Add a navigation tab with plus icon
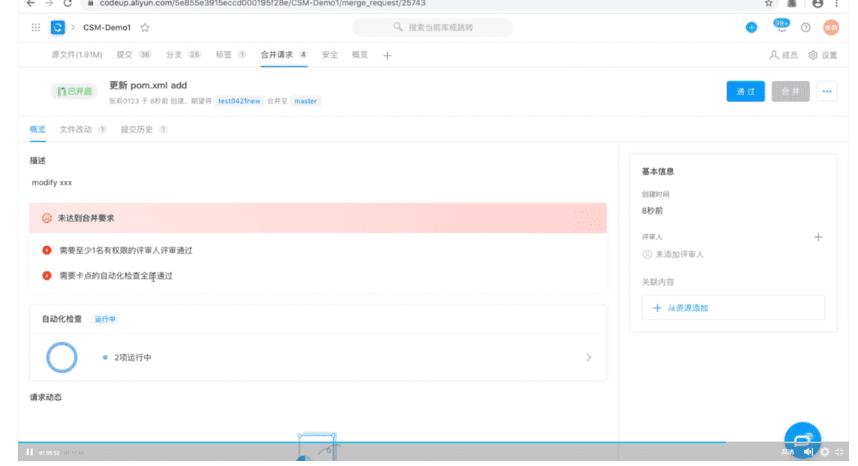Screen dimensions: 858x466 pos(387,55)
